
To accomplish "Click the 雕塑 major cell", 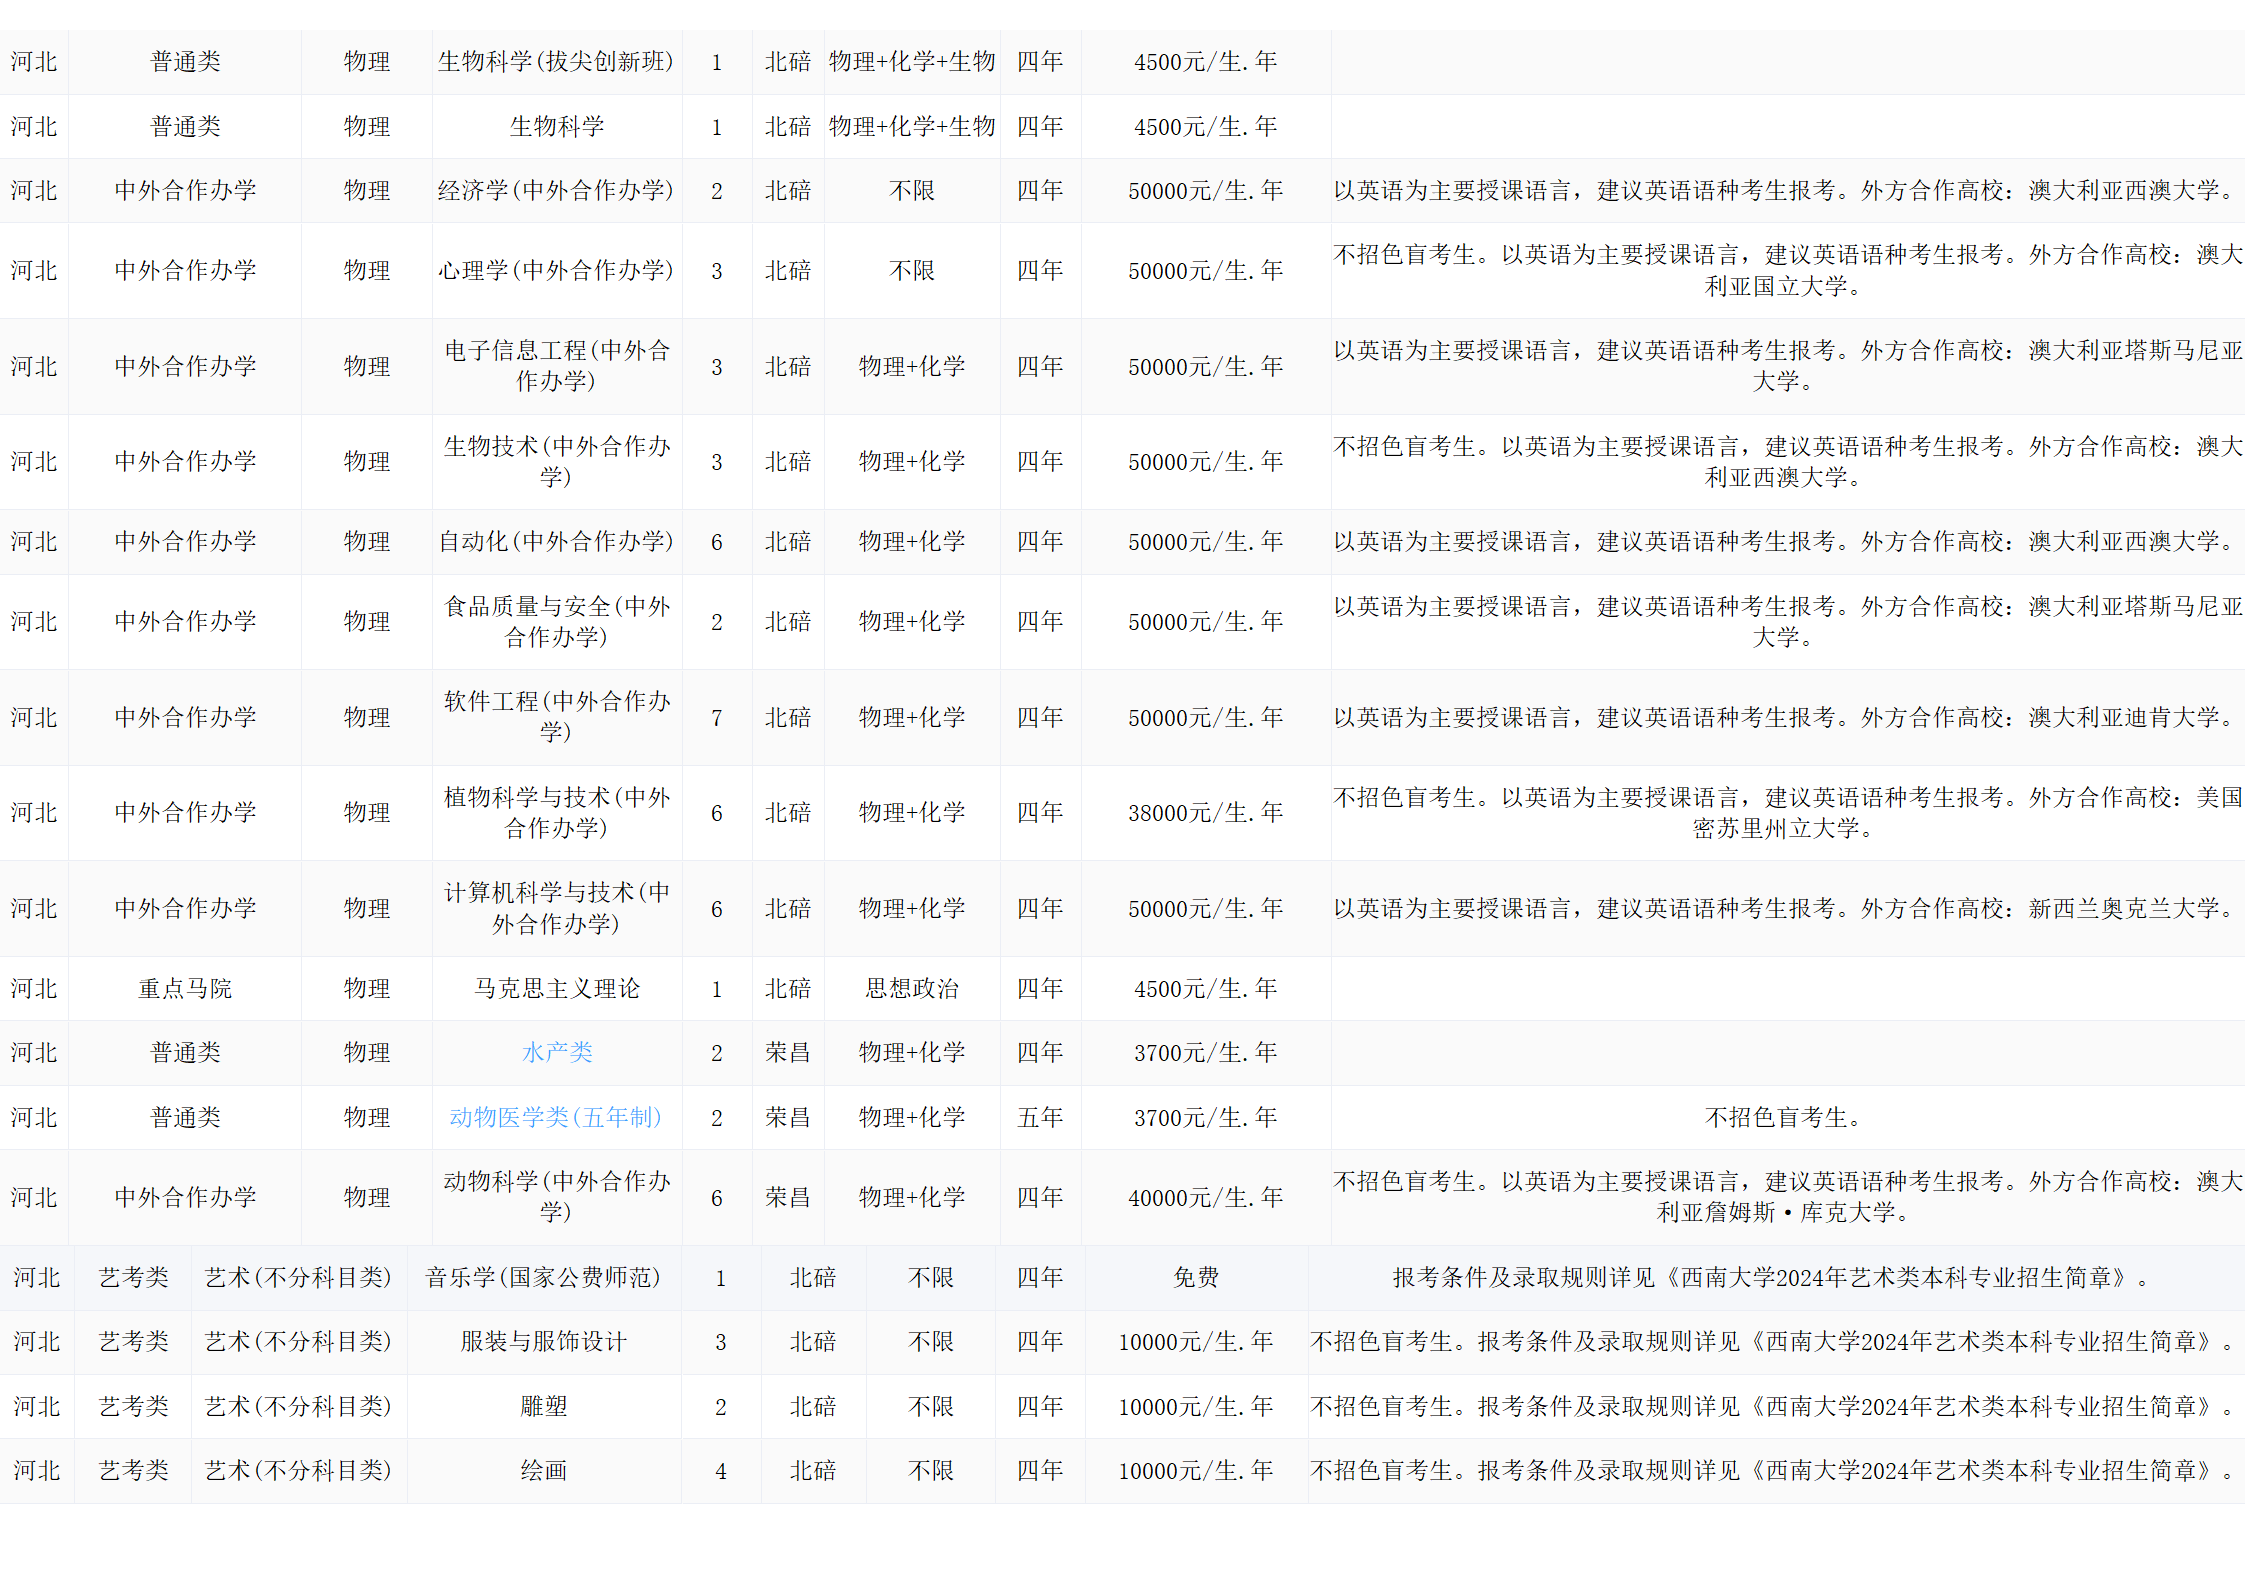I will coord(543,1406).
